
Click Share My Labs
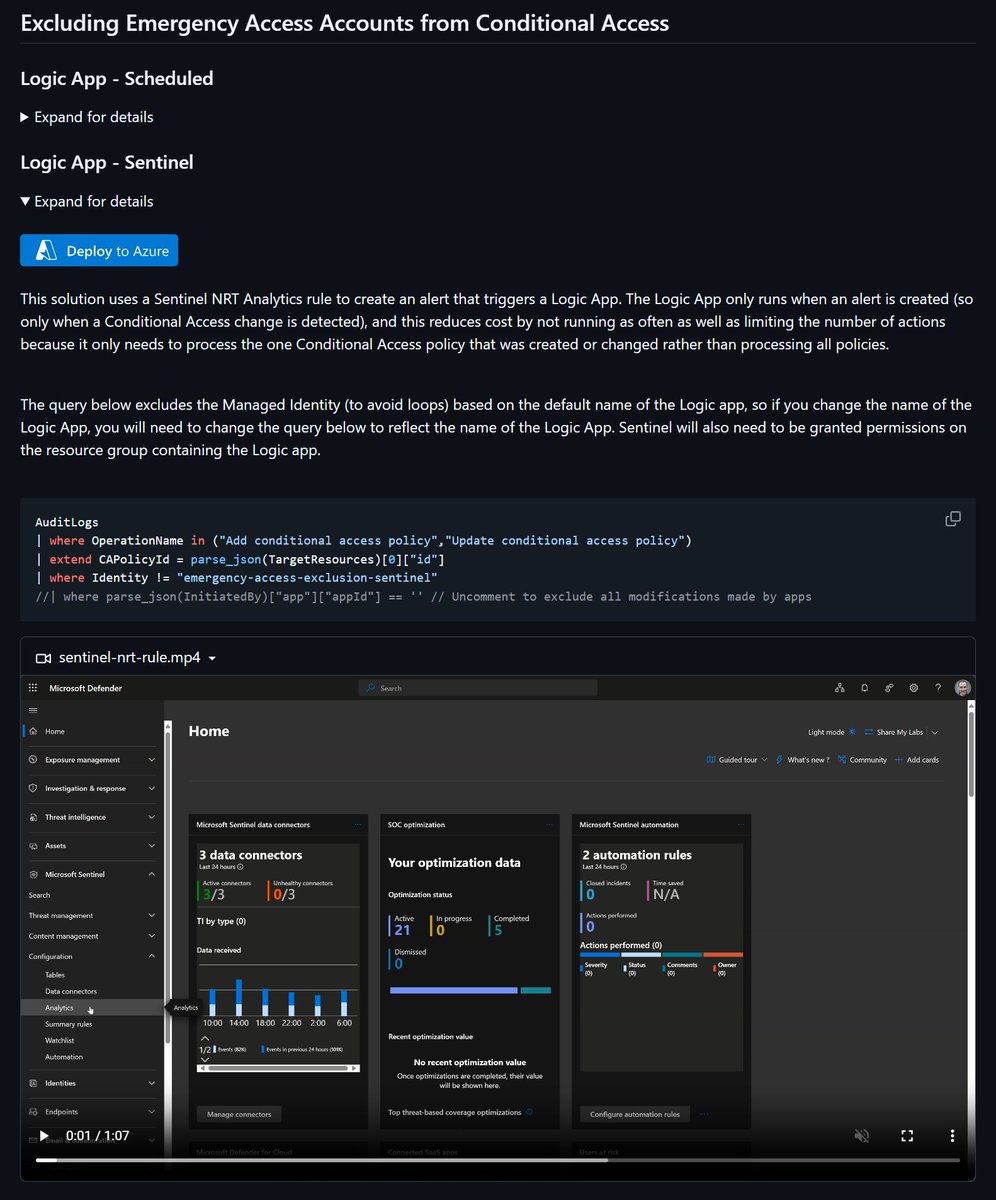coord(894,732)
